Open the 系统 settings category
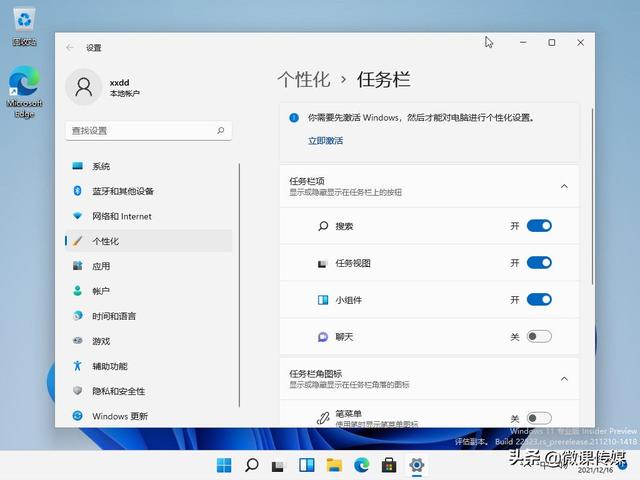 pos(149,166)
